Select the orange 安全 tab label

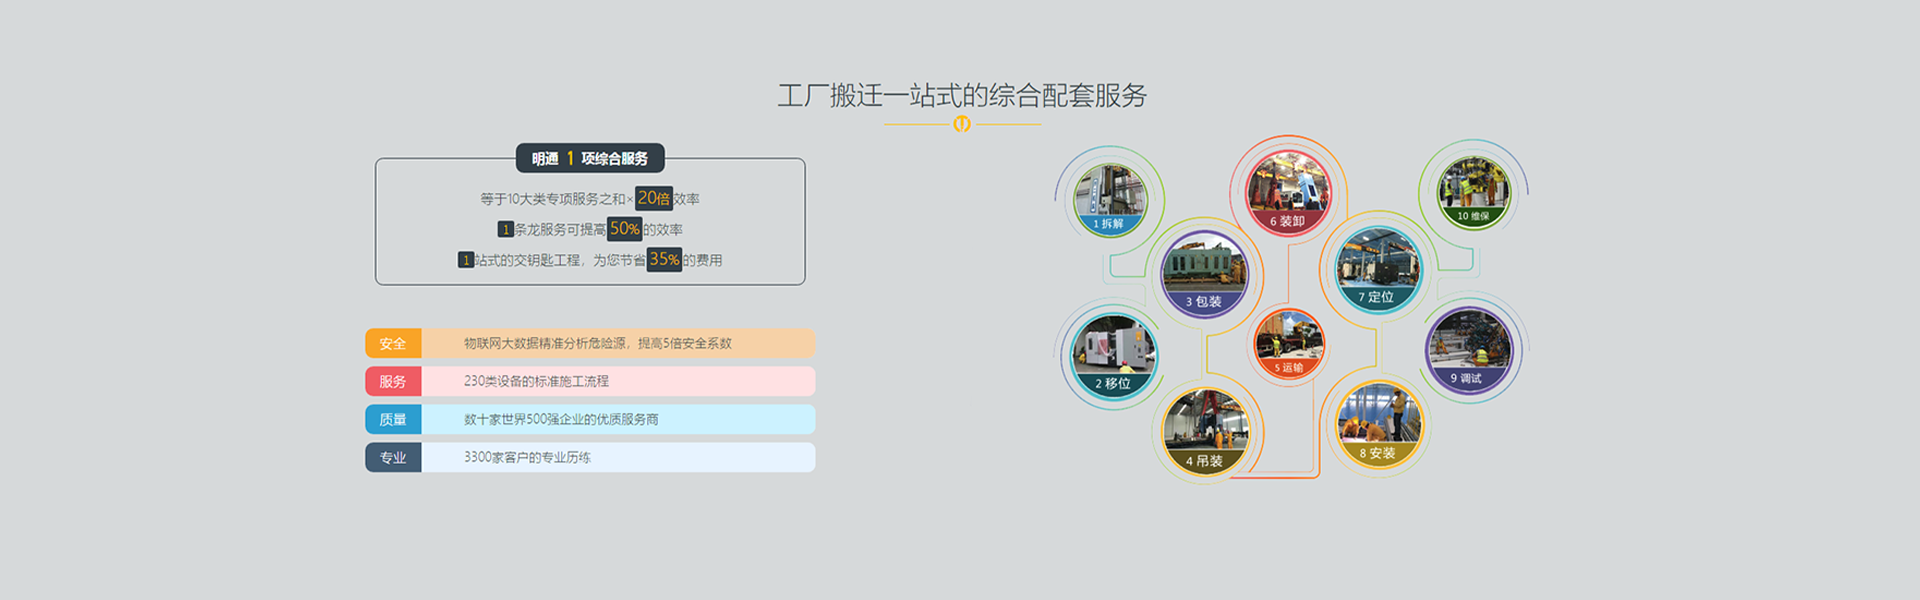point(393,343)
